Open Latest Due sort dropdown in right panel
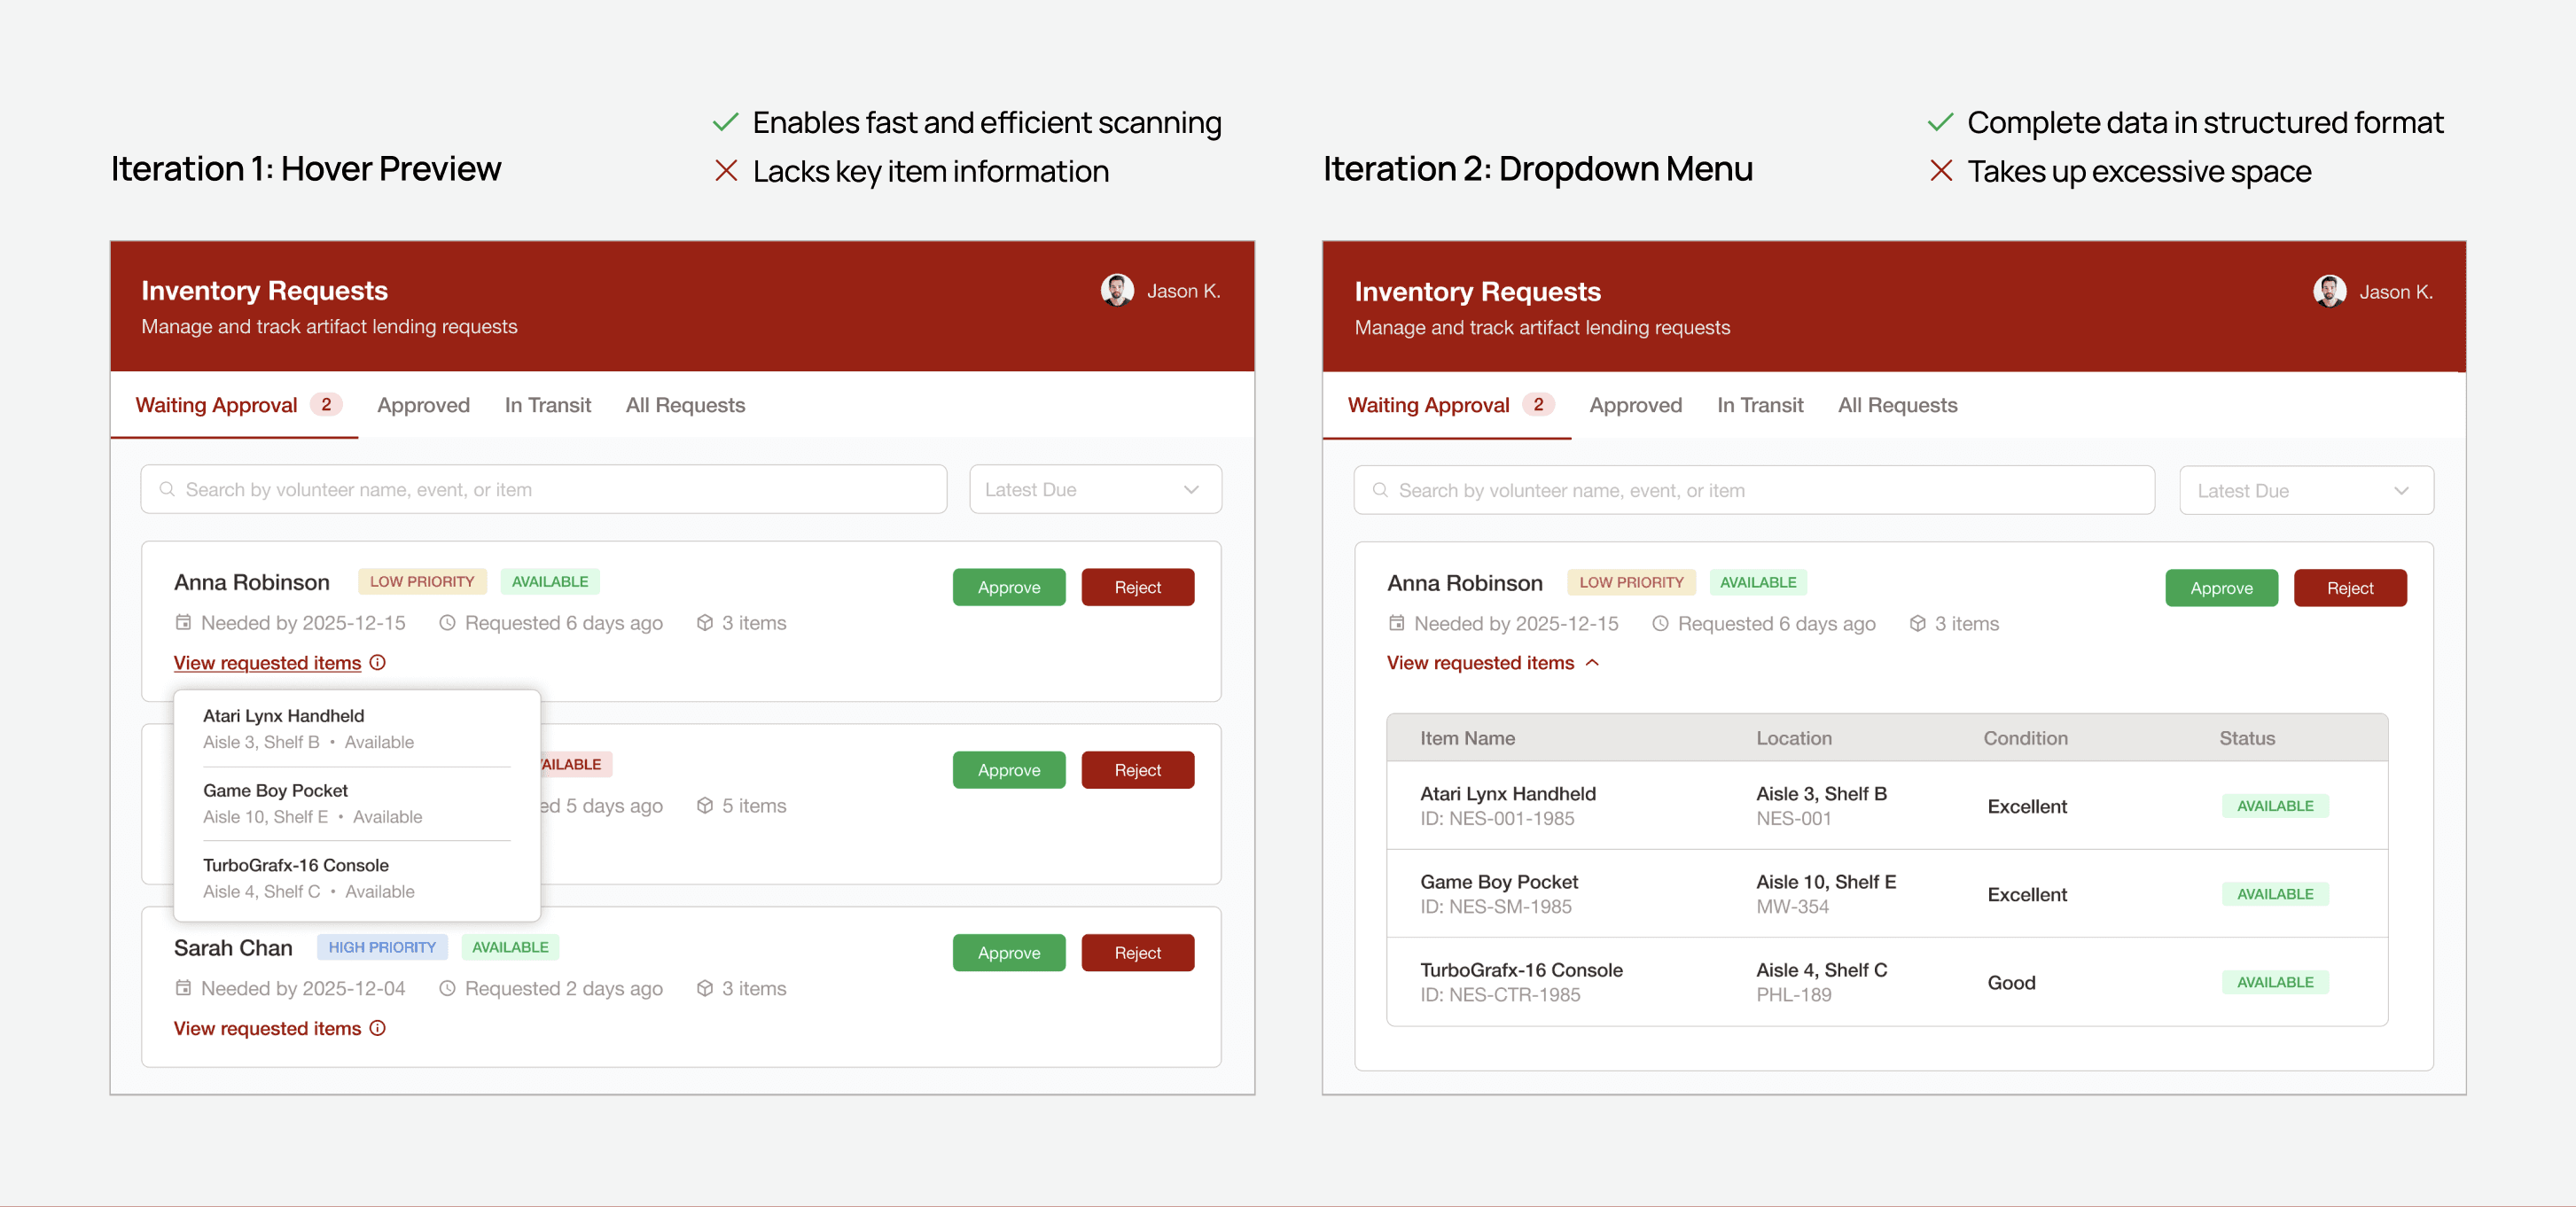This screenshot has width=2576, height=1207. [x=2305, y=490]
